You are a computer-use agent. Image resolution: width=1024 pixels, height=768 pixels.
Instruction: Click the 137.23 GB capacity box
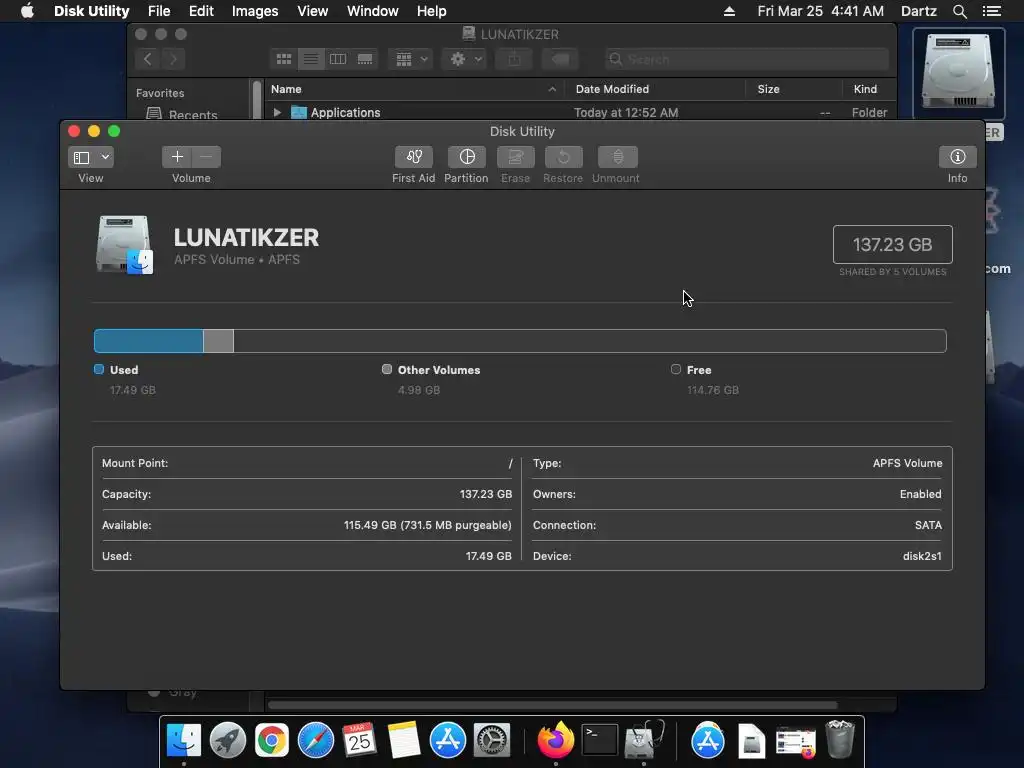pyautogui.click(x=892, y=244)
